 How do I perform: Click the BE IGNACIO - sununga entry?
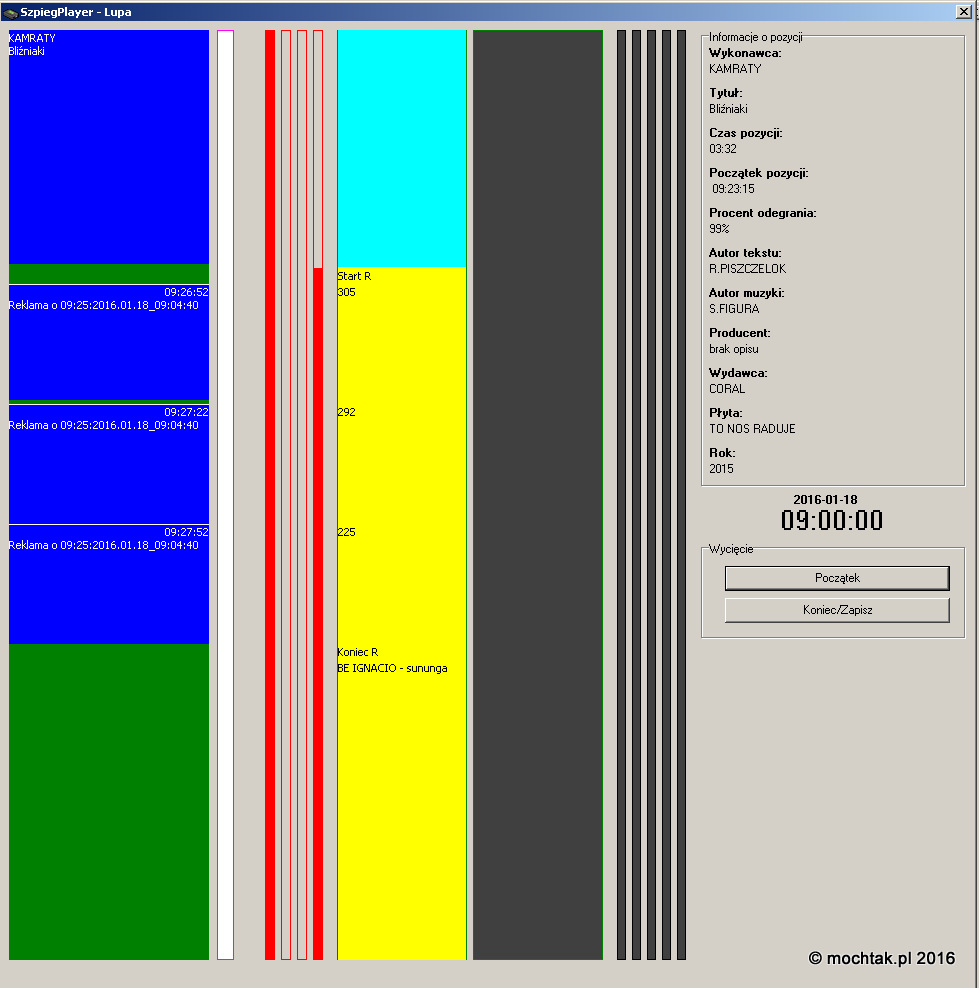click(392, 668)
